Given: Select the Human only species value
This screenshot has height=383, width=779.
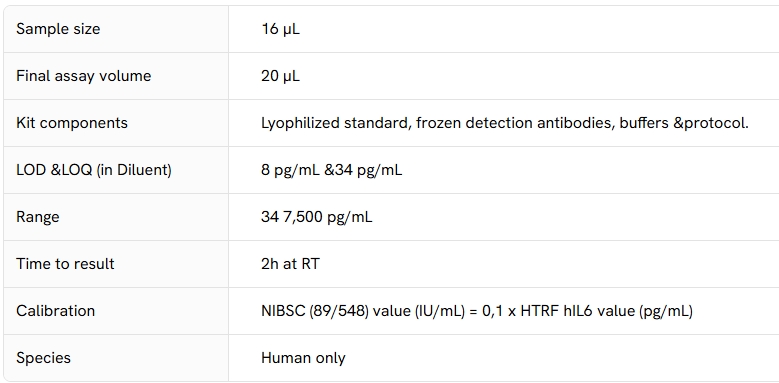Looking at the screenshot, I should (303, 358).
